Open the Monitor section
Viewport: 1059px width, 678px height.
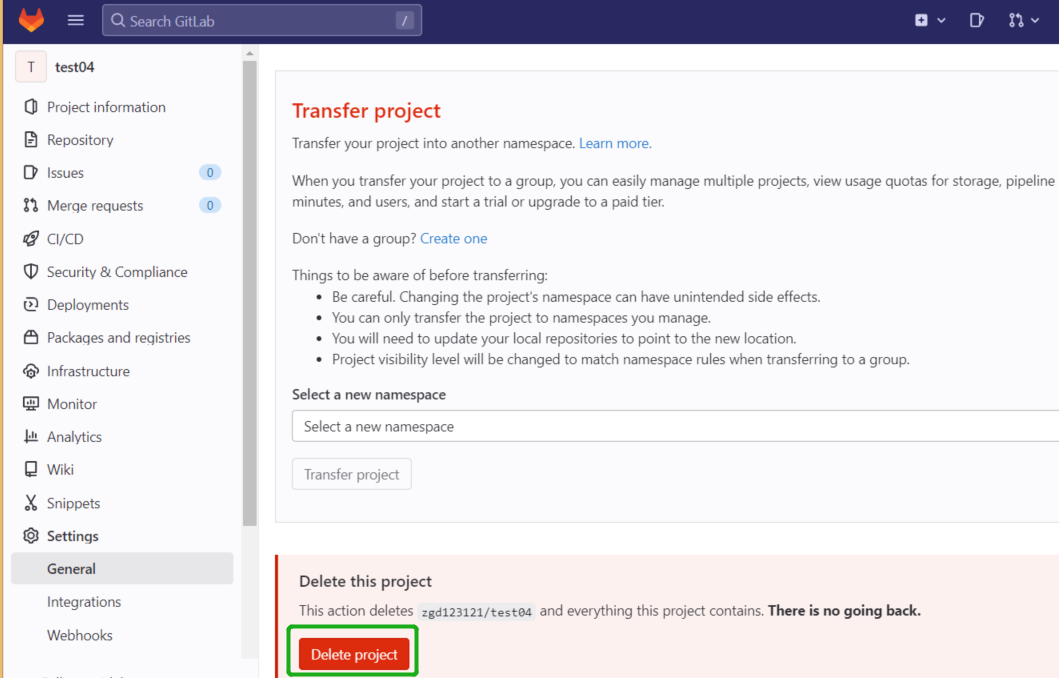[x=72, y=404]
